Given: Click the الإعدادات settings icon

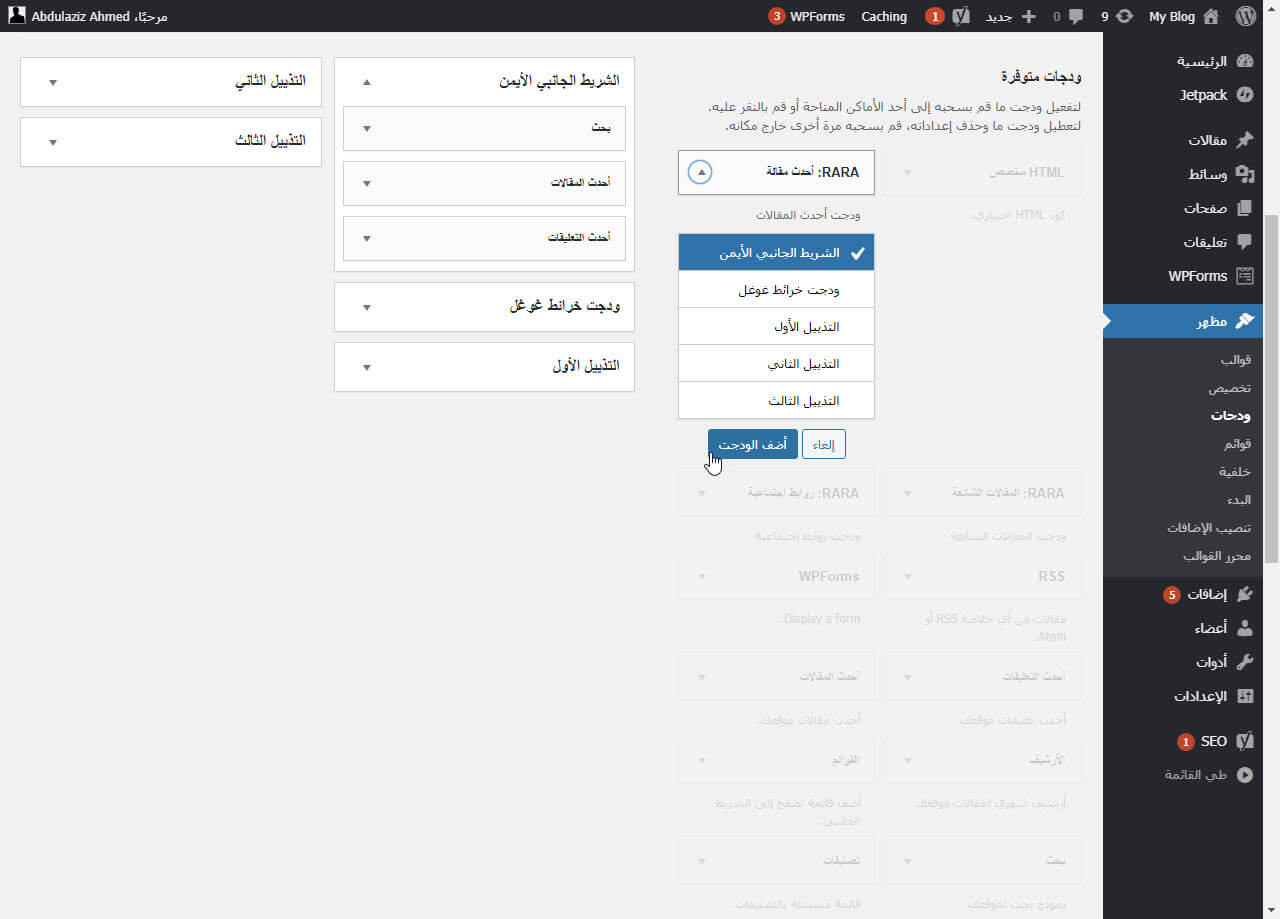Looking at the screenshot, I should [x=1244, y=696].
